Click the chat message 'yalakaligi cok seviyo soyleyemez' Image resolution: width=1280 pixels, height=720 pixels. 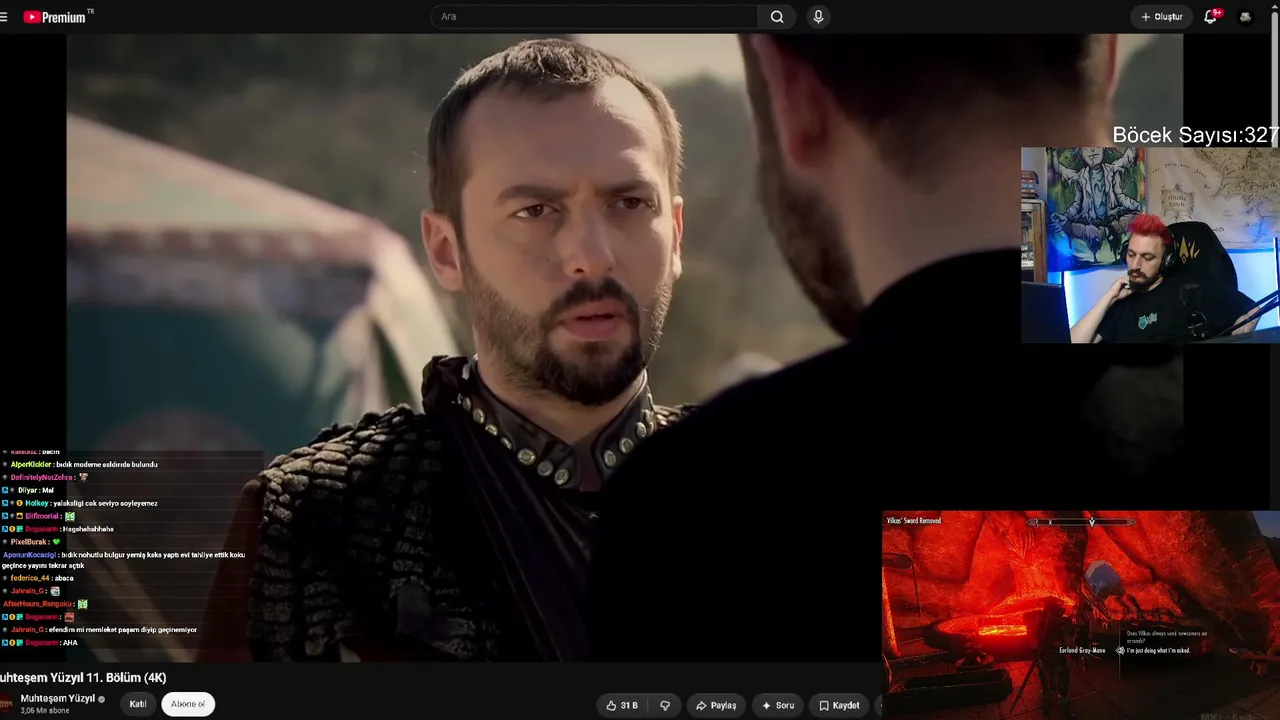pyautogui.click(x=105, y=503)
